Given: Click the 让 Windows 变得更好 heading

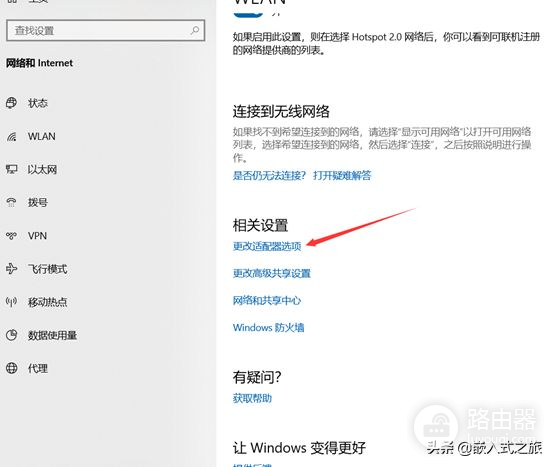Looking at the screenshot, I should pos(299,448).
